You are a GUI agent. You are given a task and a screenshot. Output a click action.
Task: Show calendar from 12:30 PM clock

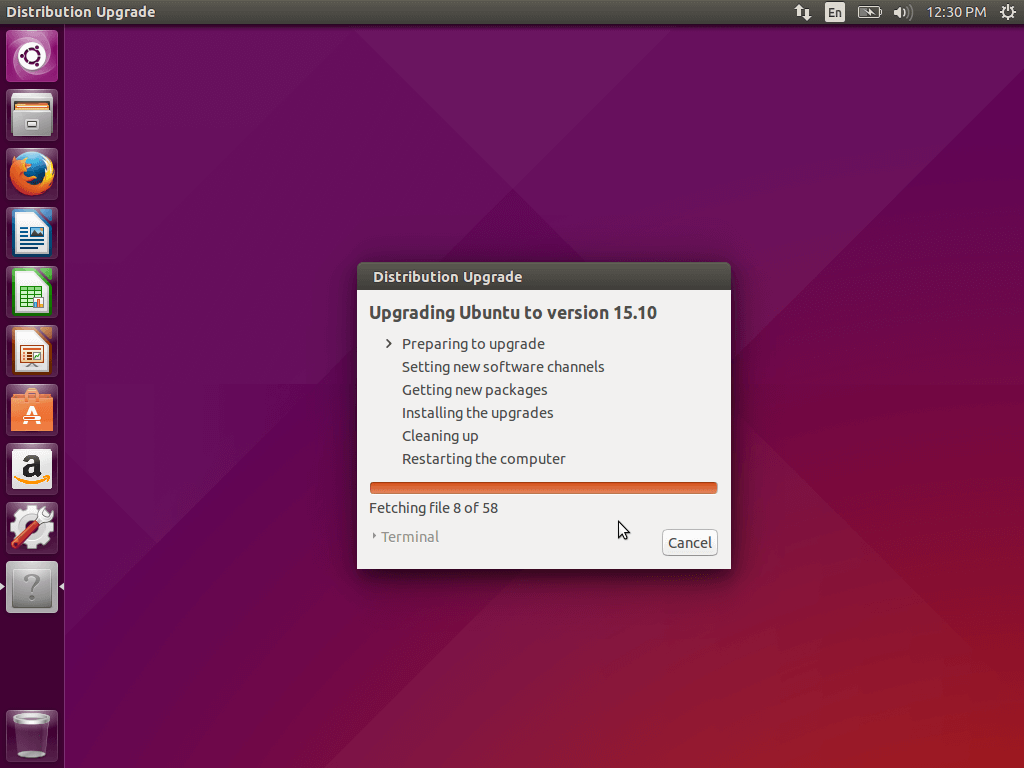tap(956, 12)
